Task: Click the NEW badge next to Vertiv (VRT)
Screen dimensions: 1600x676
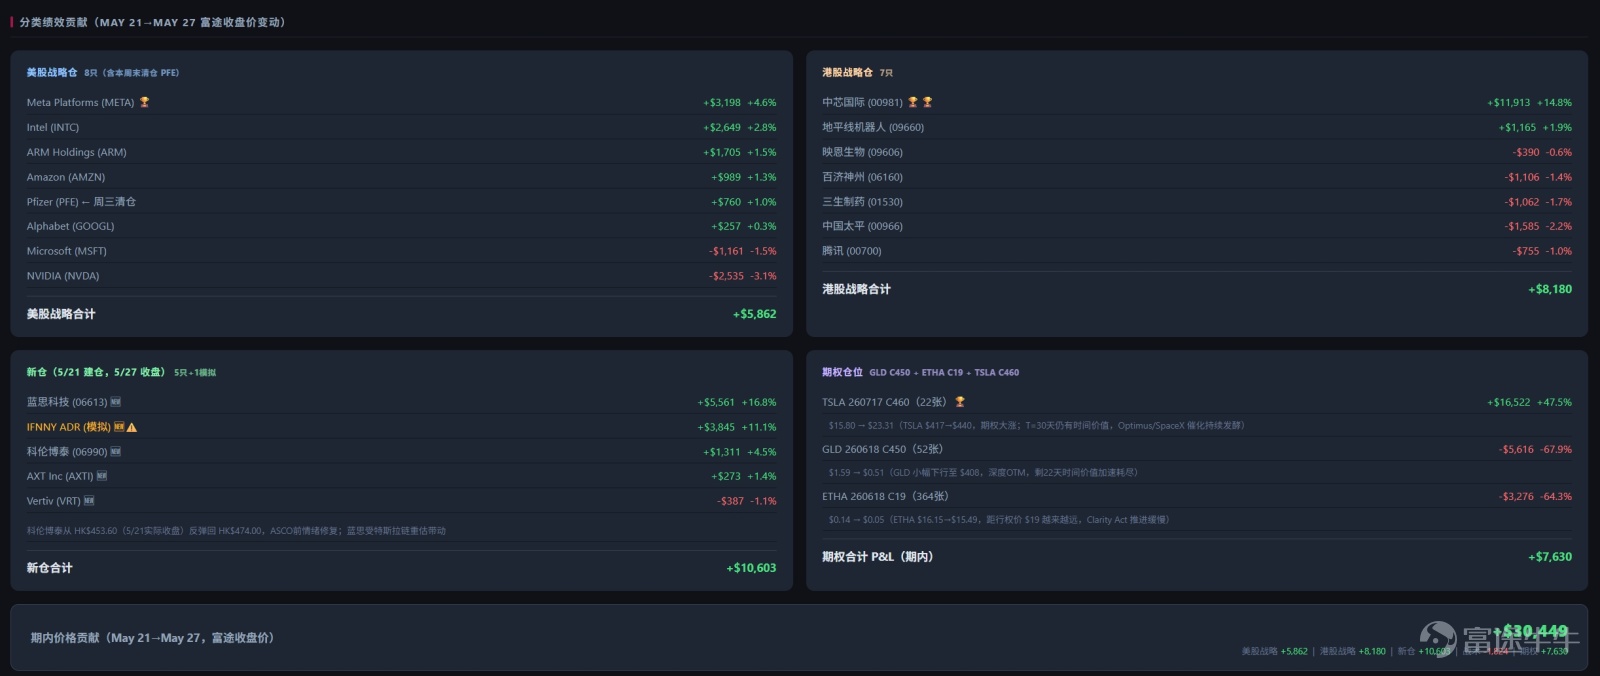Action: click(x=89, y=501)
